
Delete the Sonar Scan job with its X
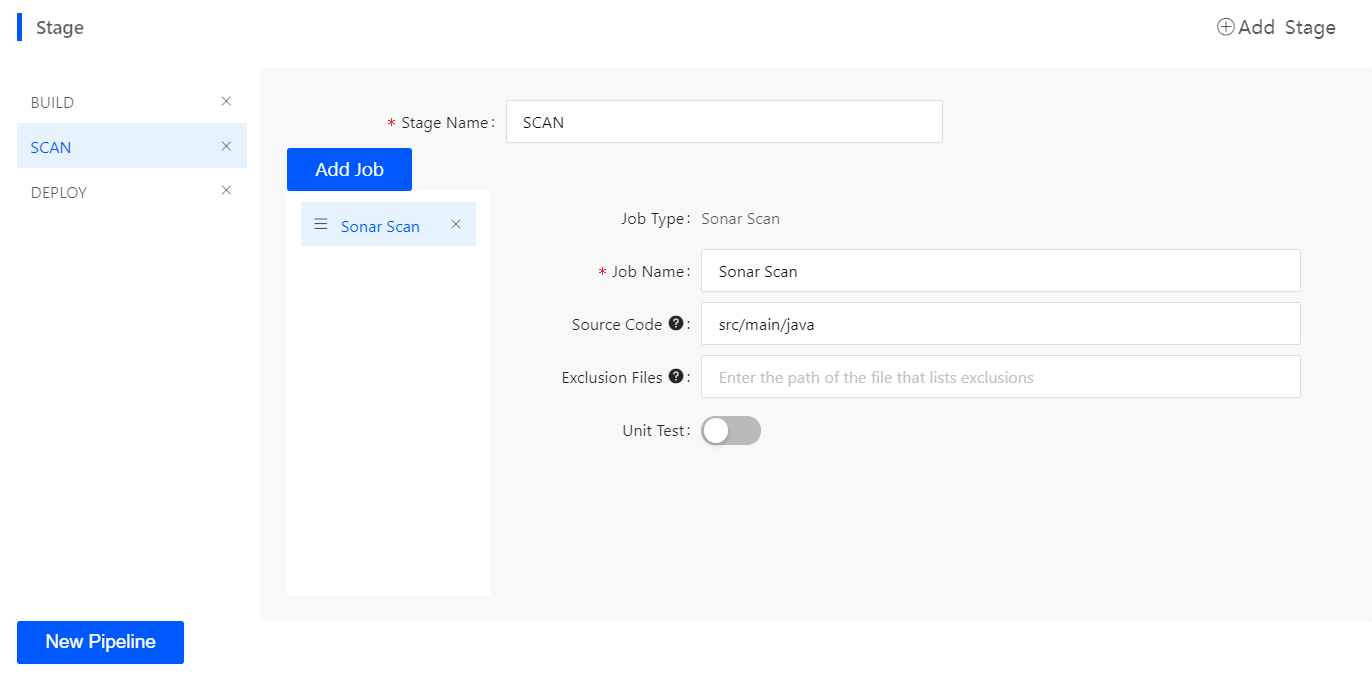point(456,224)
